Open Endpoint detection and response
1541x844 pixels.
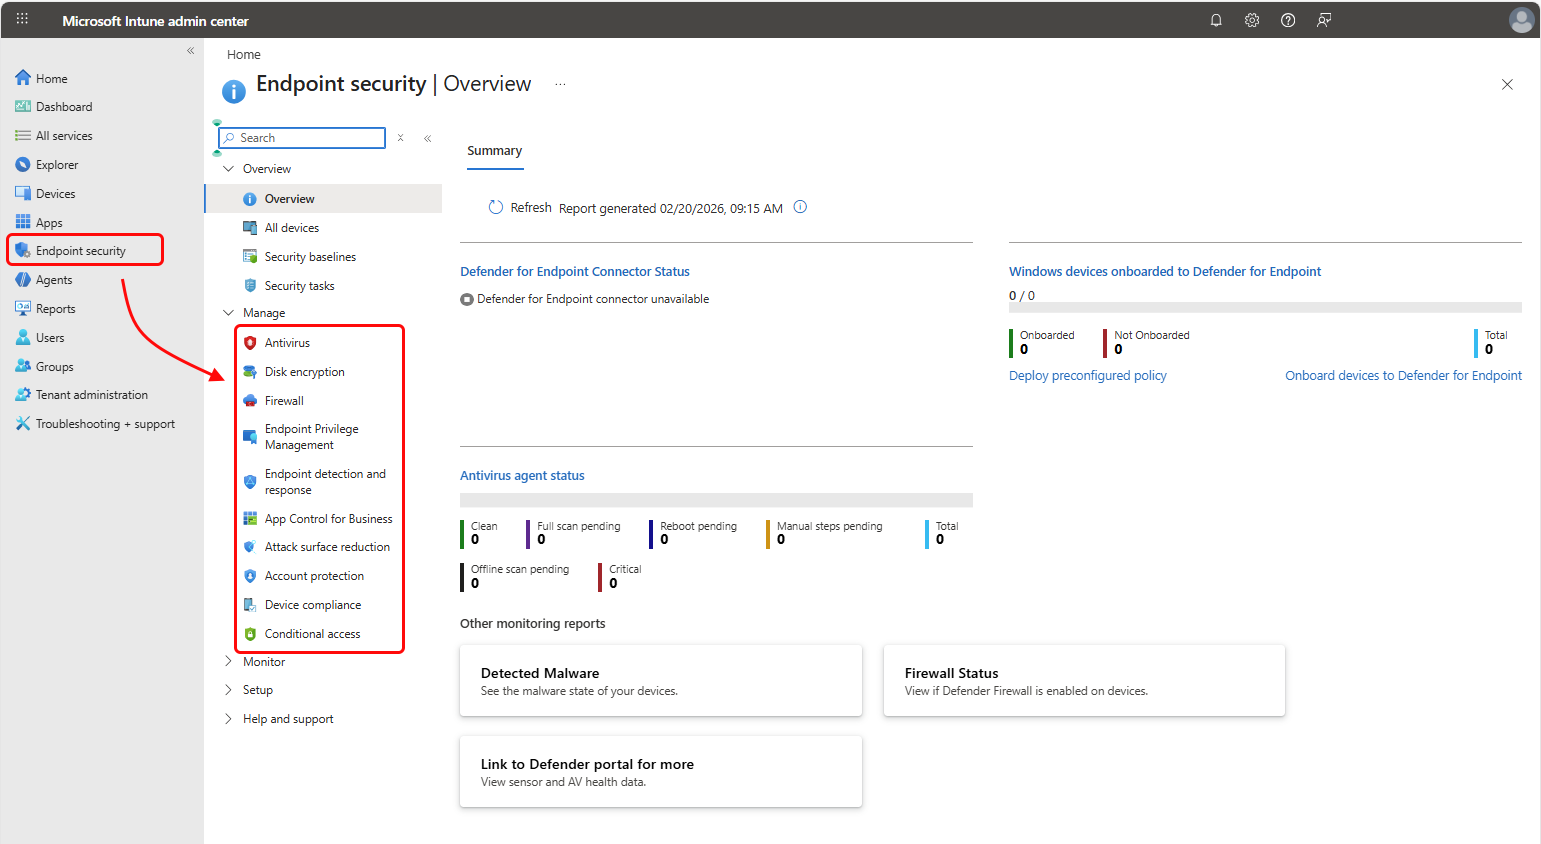323,481
